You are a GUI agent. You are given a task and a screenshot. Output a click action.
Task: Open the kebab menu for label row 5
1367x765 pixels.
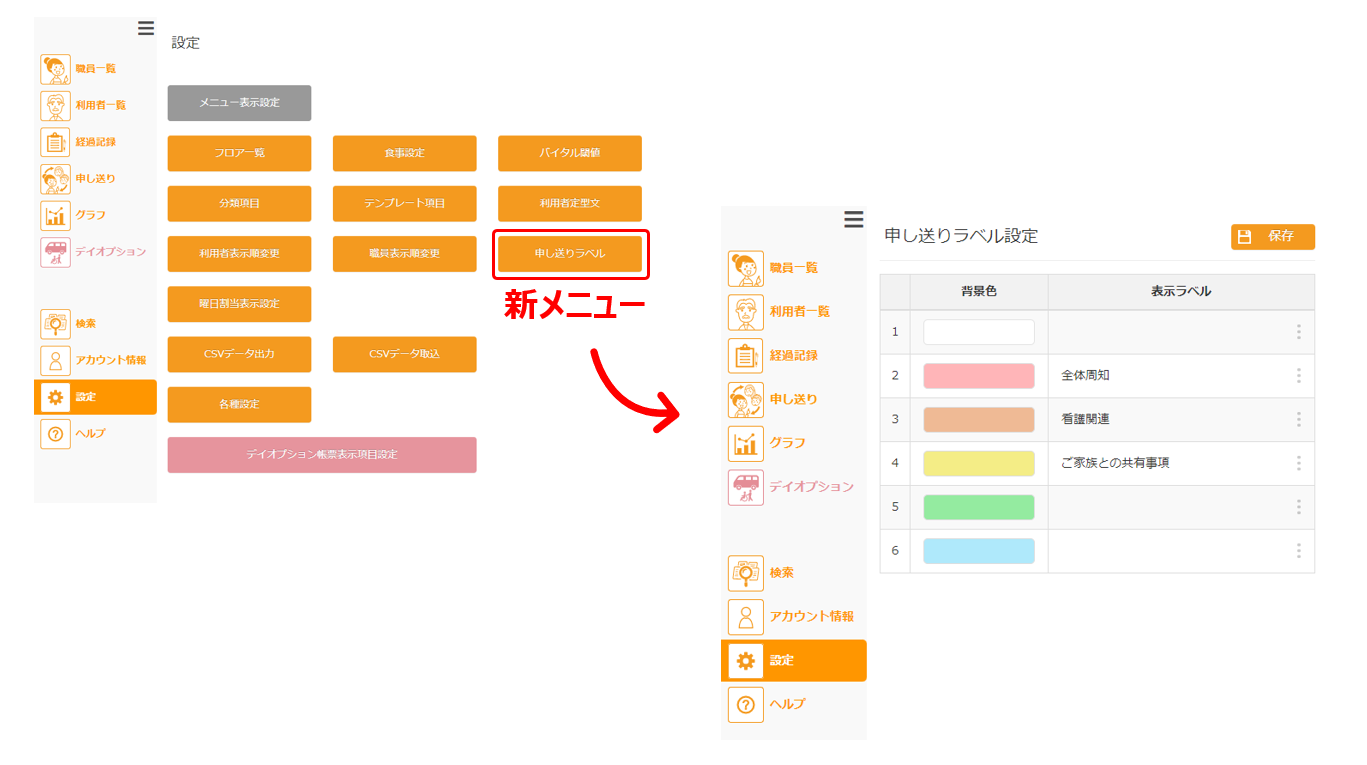point(1298,507)
